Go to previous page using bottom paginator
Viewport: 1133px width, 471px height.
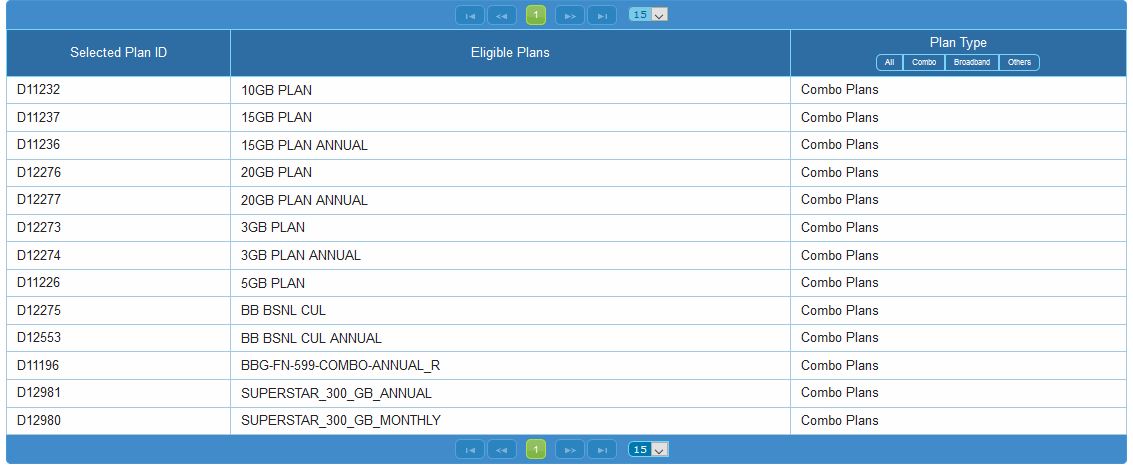click(502, 450)
